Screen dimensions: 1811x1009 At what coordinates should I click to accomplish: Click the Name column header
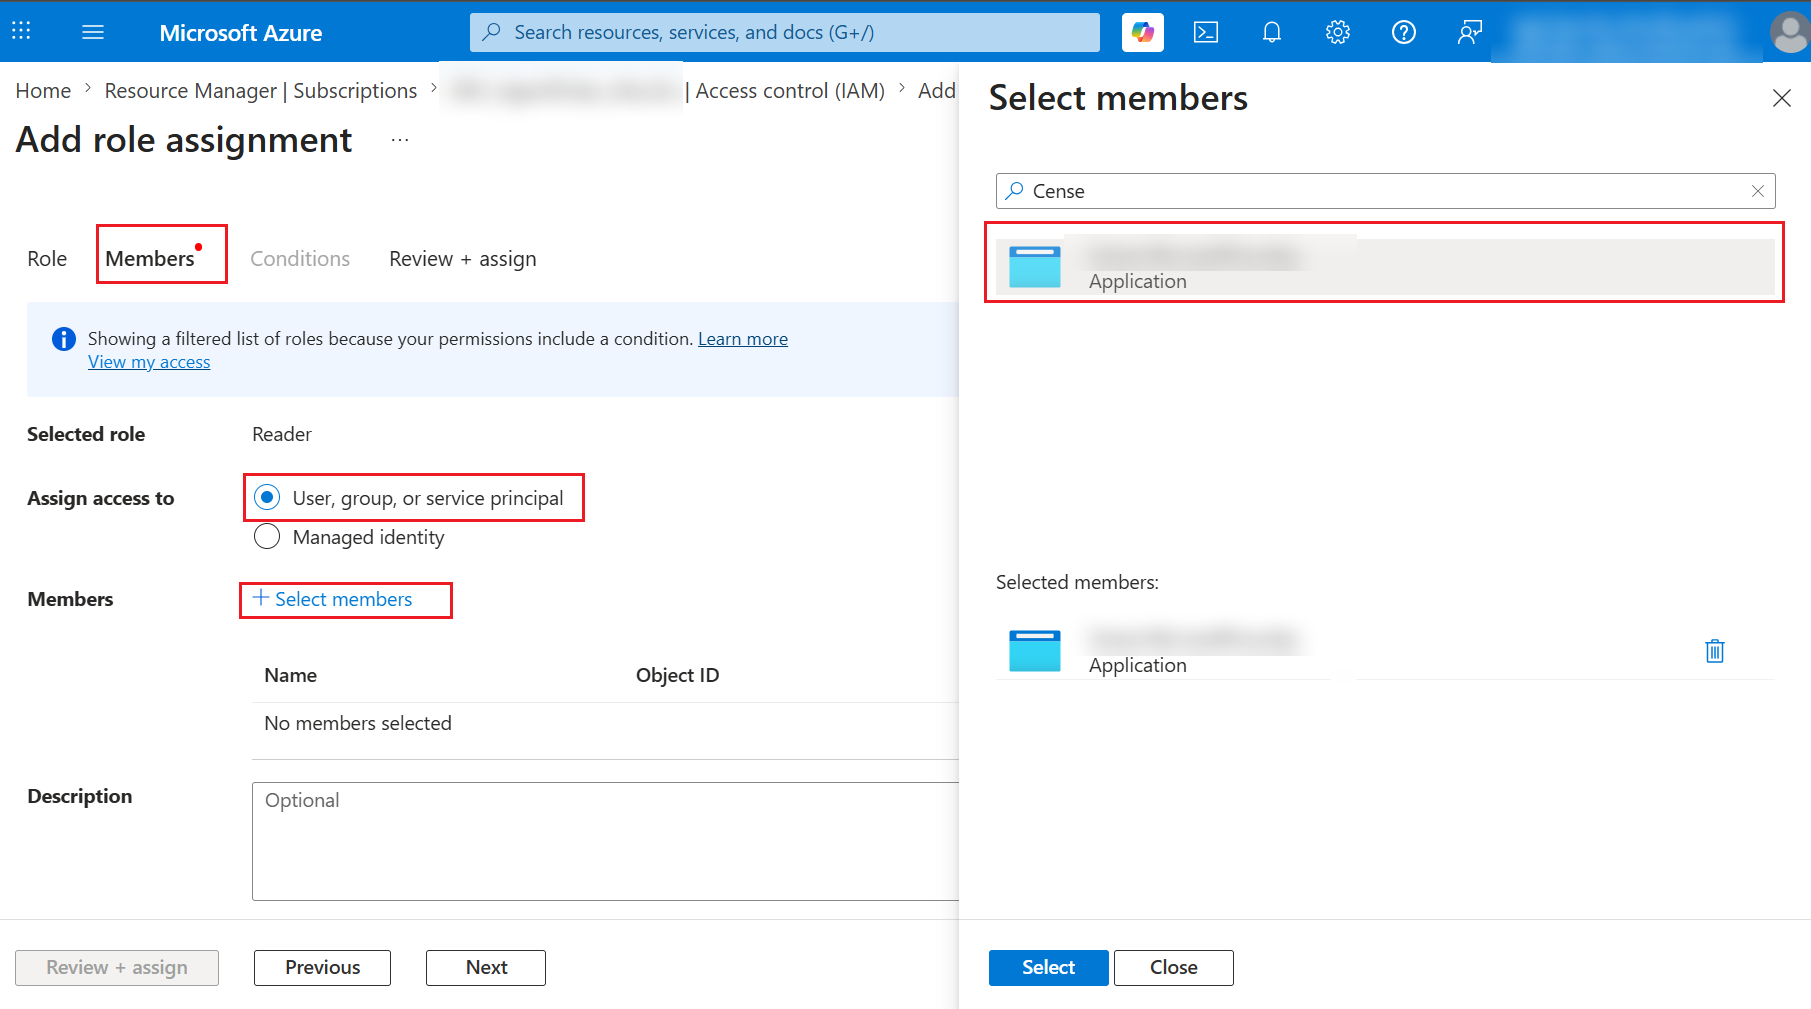pyautogui.click(x=290, y=675)
